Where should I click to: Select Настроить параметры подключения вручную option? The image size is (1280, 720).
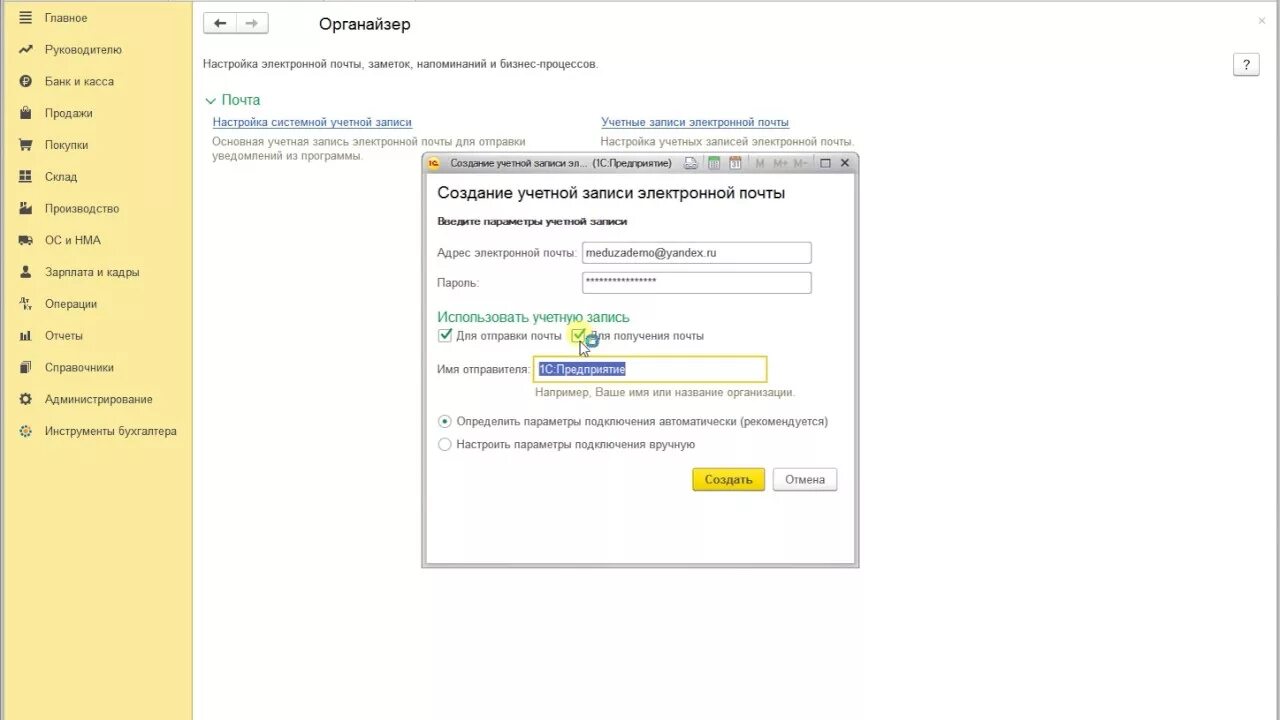pos(445,445)
